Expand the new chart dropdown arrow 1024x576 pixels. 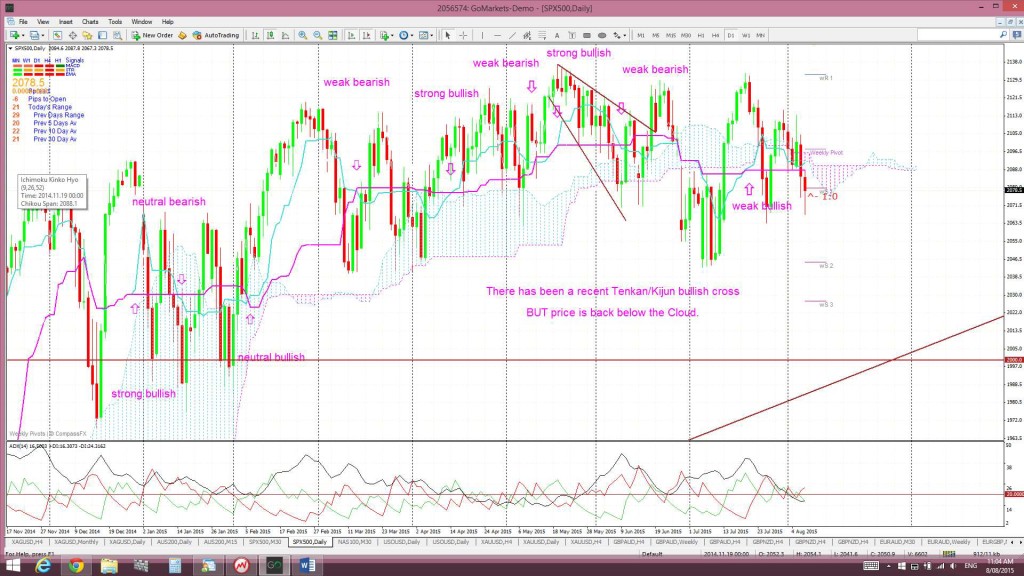[23, 35]
